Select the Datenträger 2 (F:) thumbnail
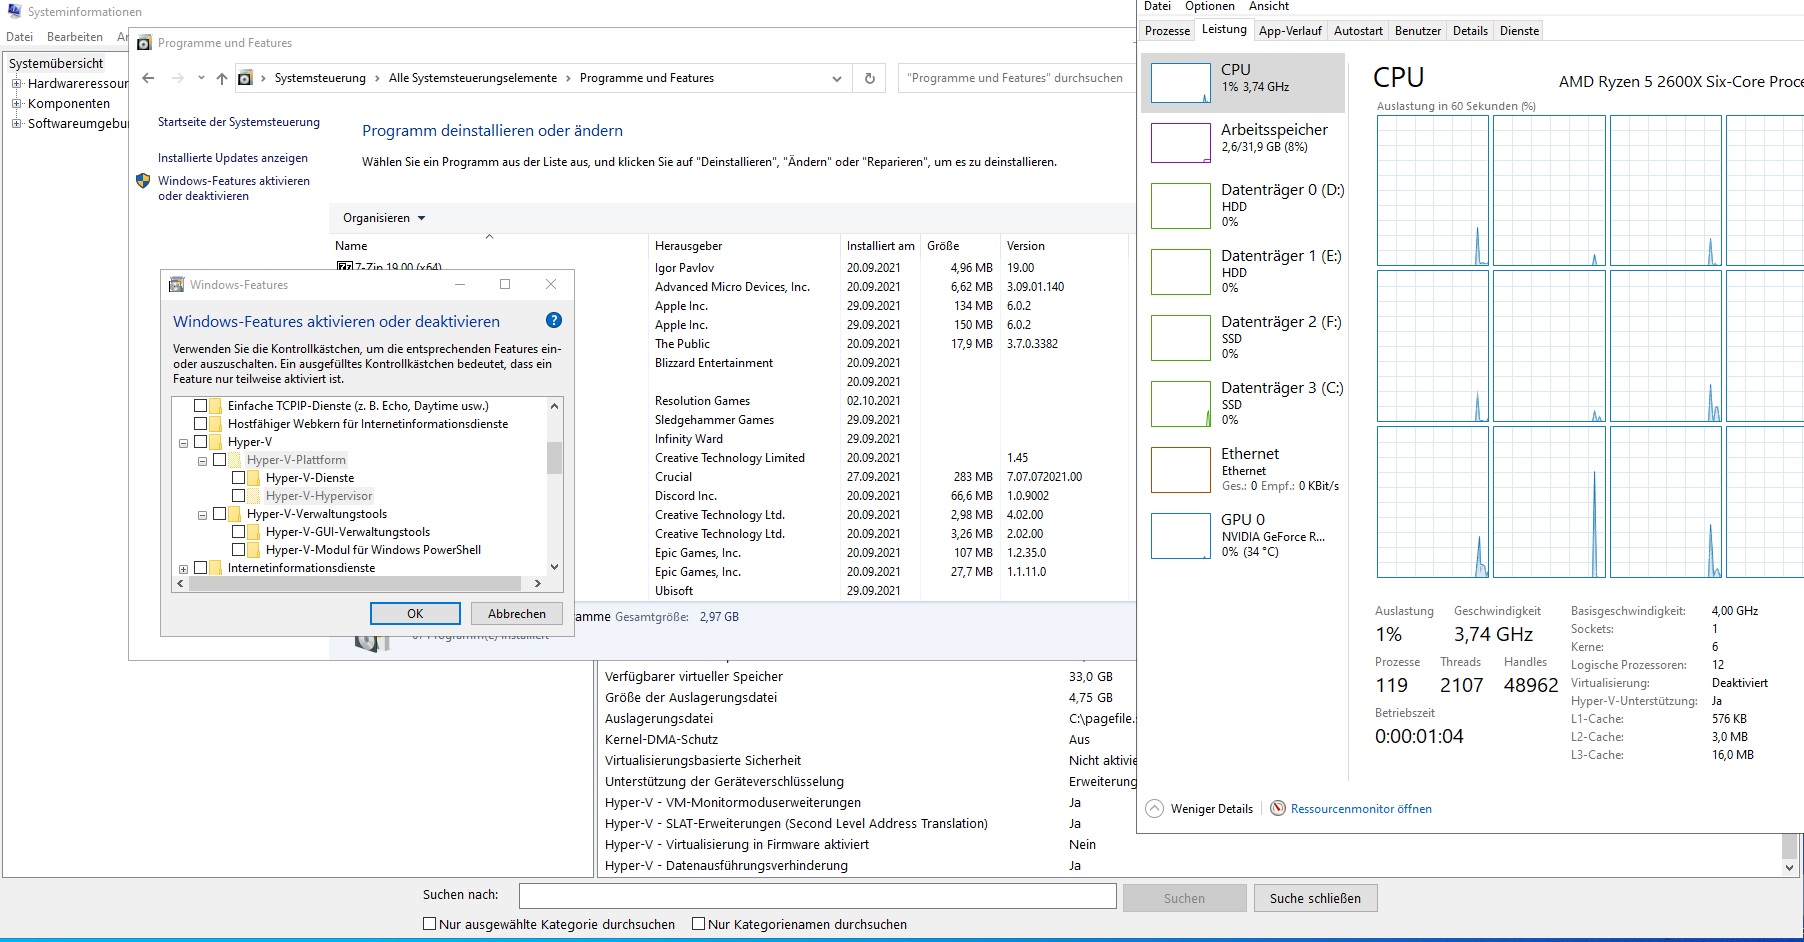The width and height of the screenshot is (1804, 942). tap(1181, 337)
